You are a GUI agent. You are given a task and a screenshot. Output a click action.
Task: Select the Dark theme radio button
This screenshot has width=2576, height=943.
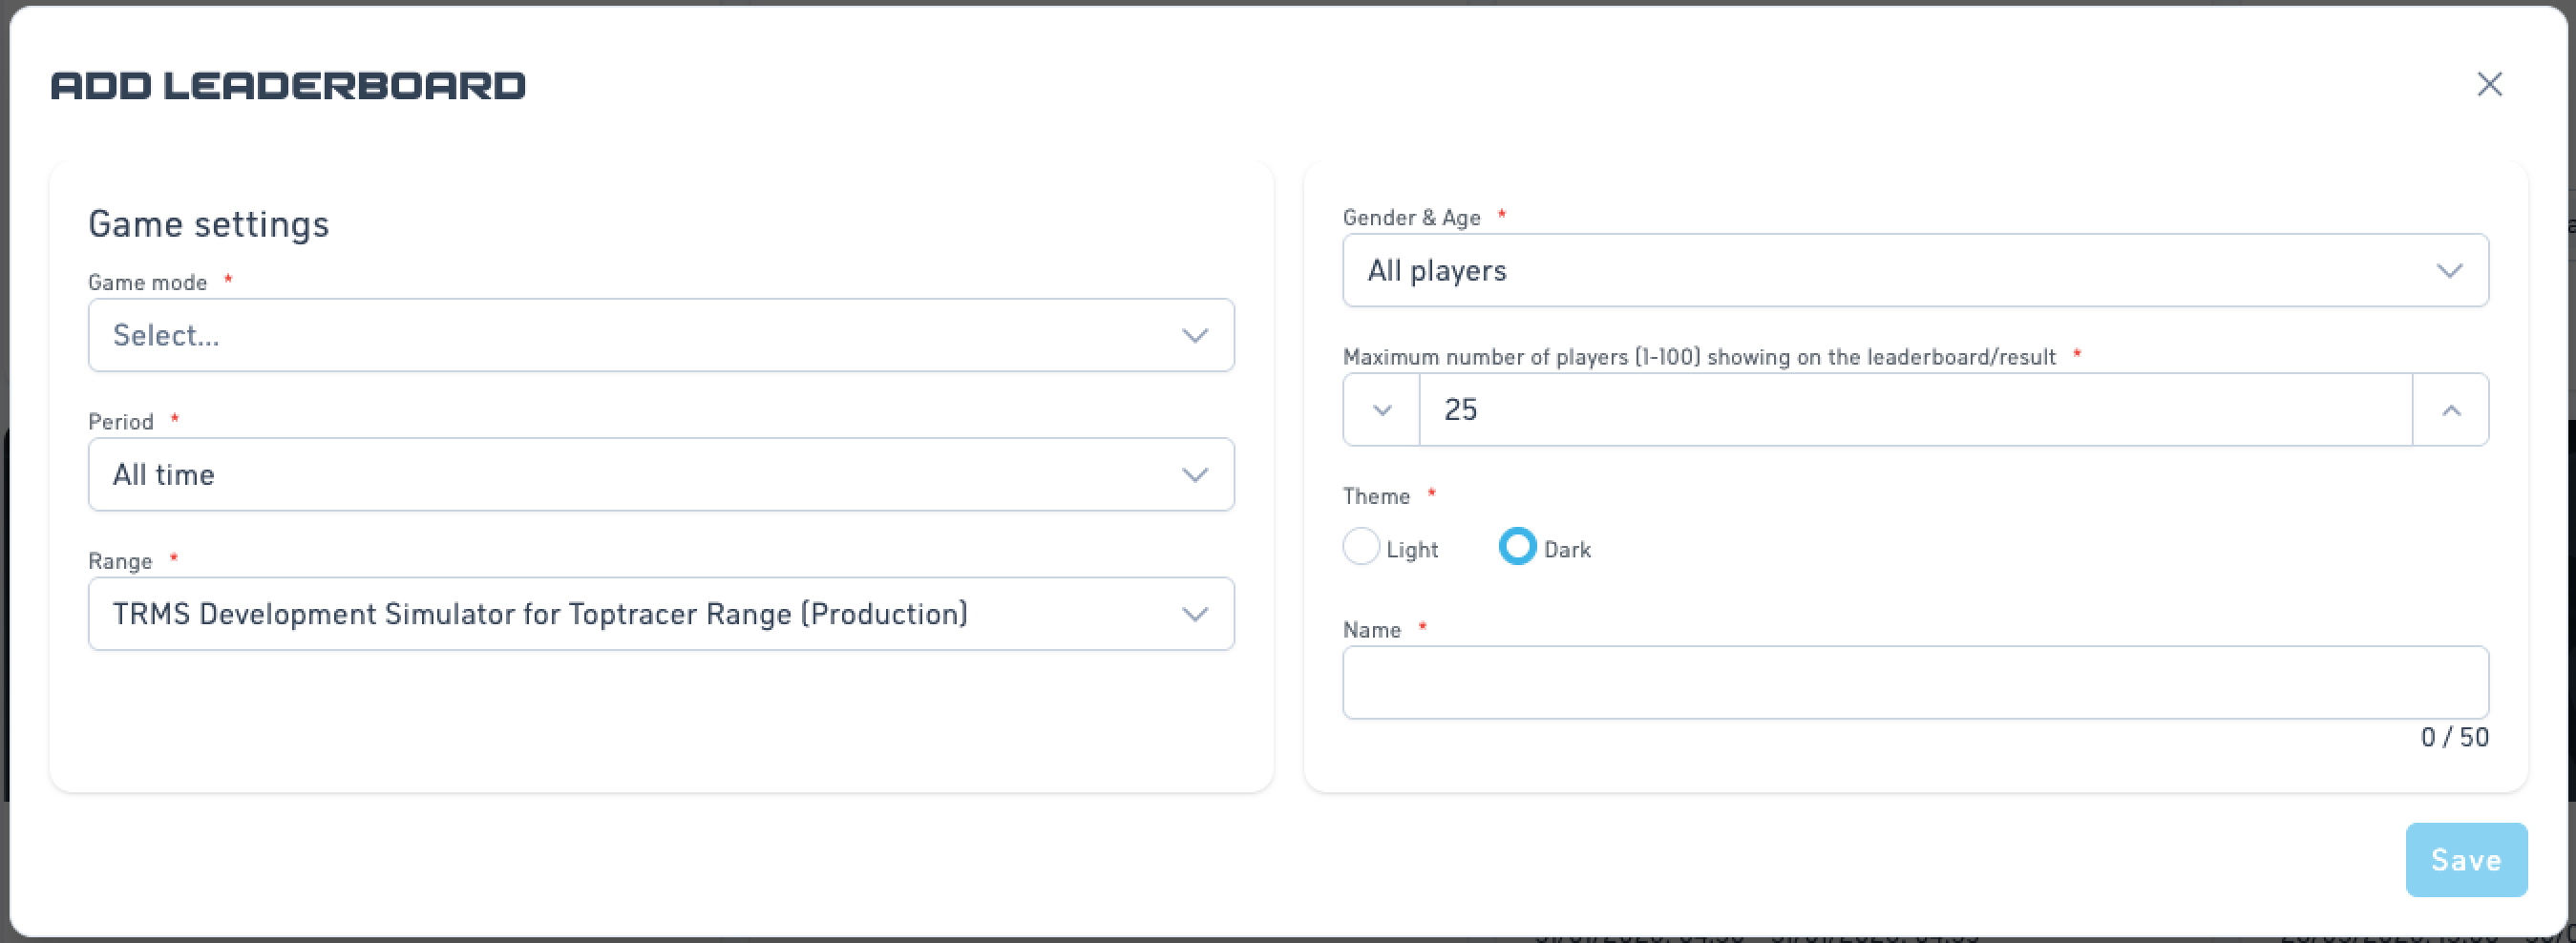pos(1517,547)
